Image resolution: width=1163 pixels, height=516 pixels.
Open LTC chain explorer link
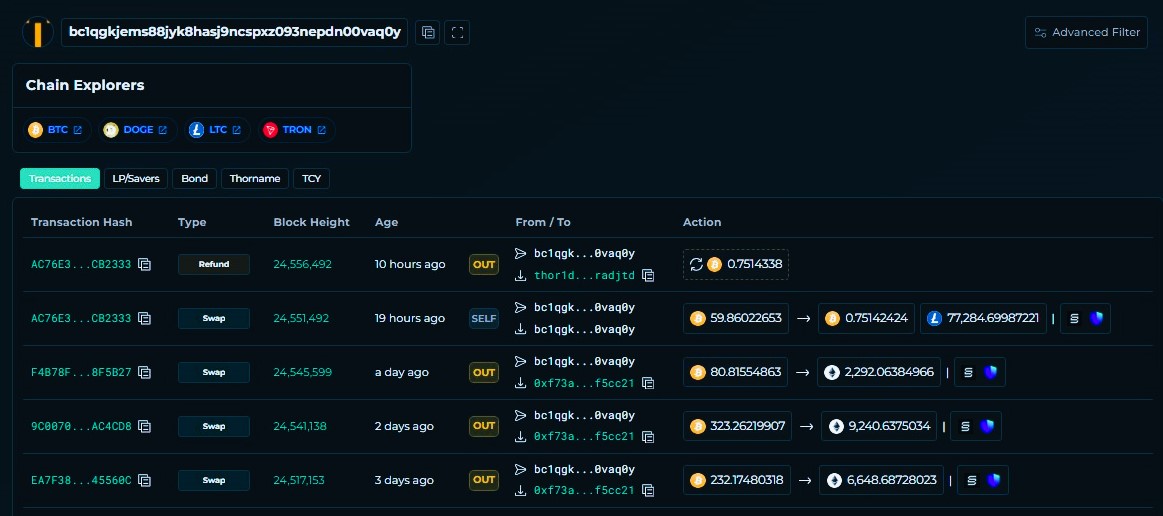point(216,130)
